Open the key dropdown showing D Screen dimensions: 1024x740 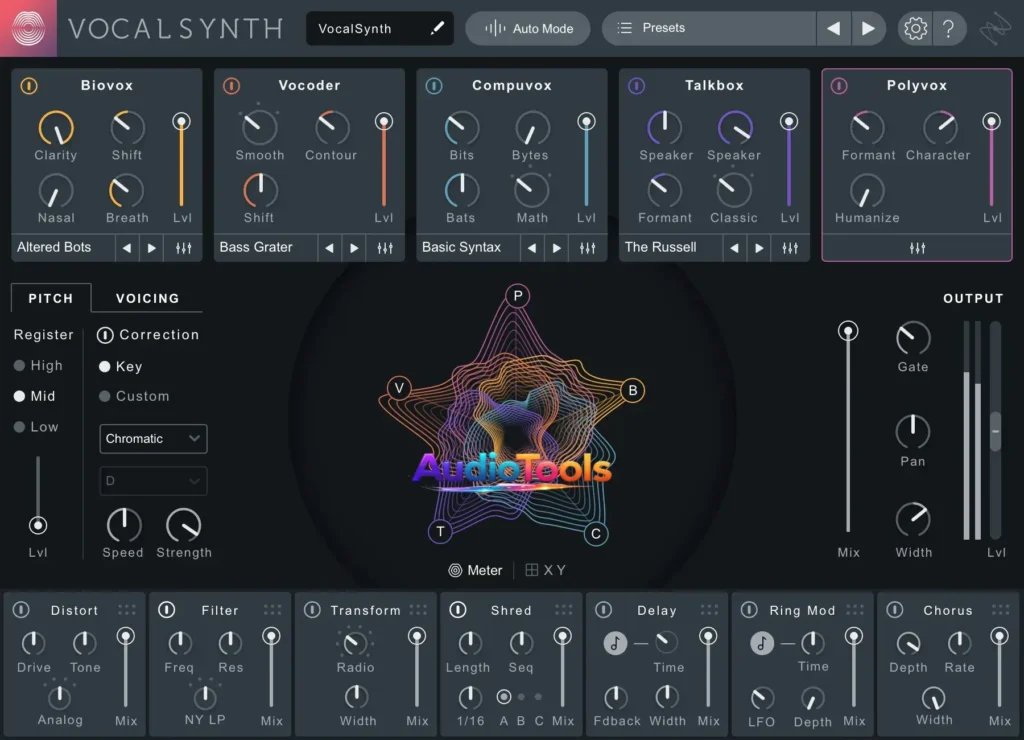tap(152, 481)
